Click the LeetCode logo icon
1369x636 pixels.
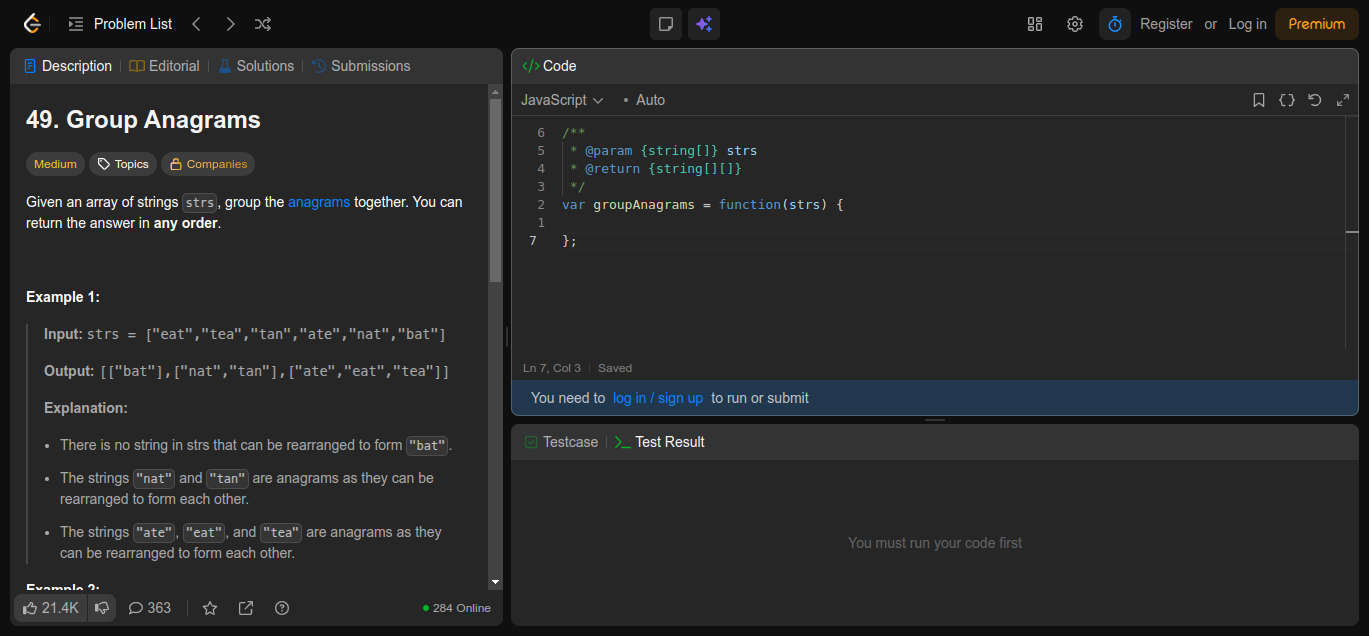pos(32,24)
